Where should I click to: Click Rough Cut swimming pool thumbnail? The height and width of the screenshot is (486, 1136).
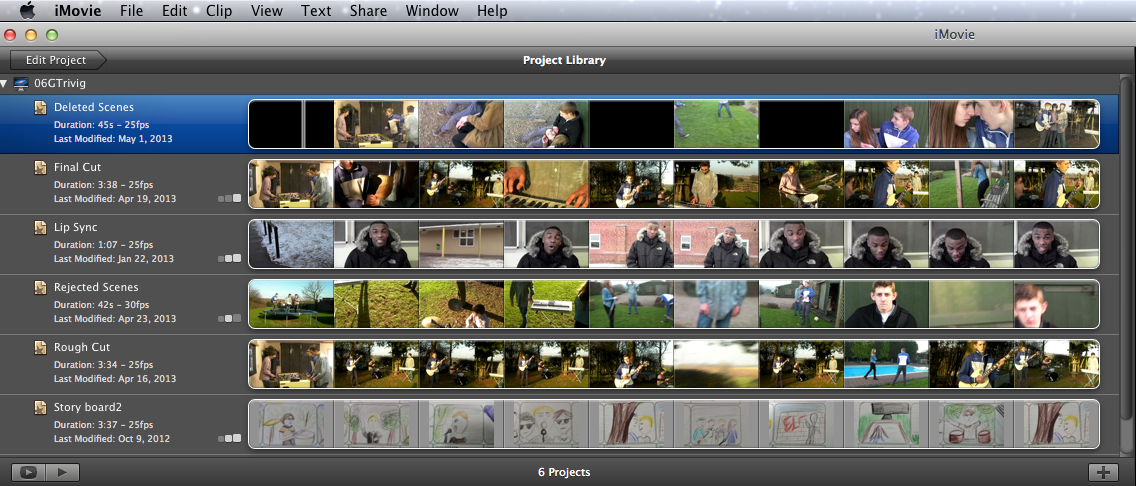click(886, 365)
